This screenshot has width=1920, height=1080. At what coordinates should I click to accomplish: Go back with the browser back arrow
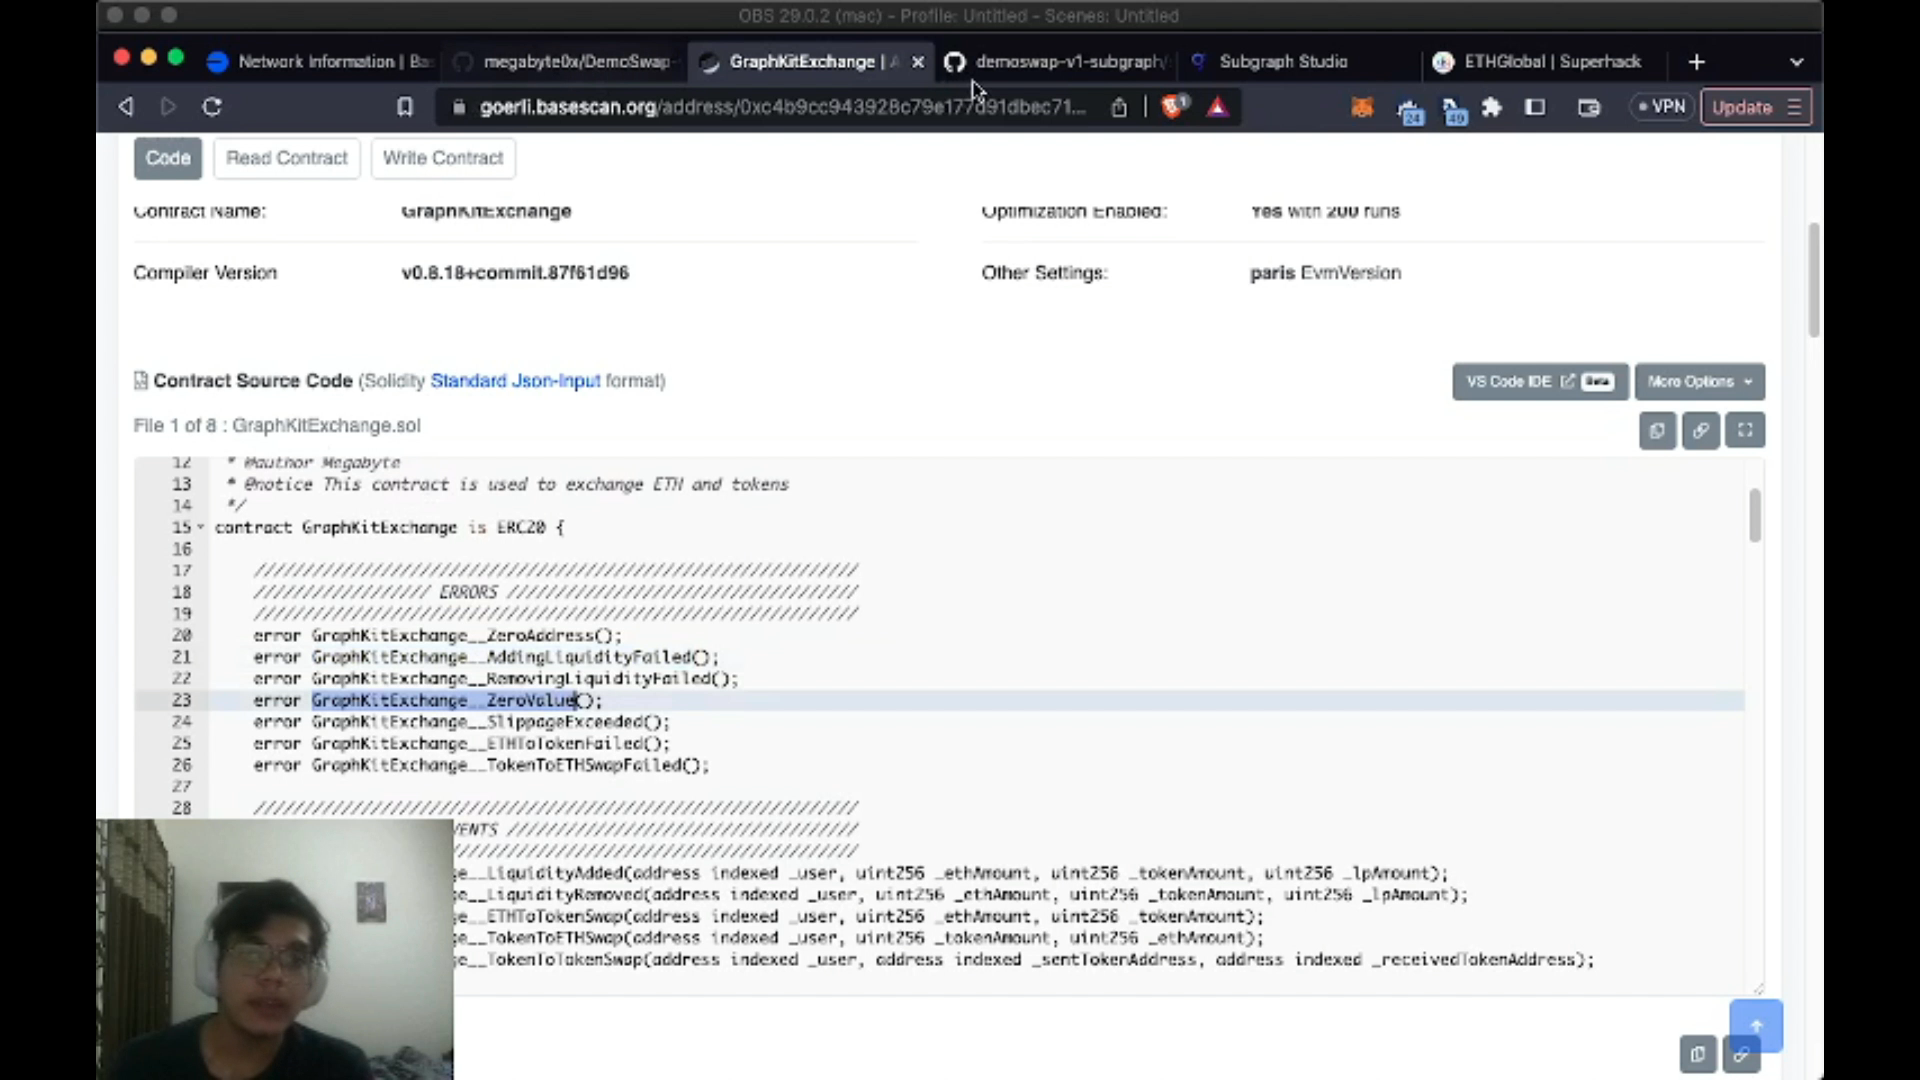126,107
